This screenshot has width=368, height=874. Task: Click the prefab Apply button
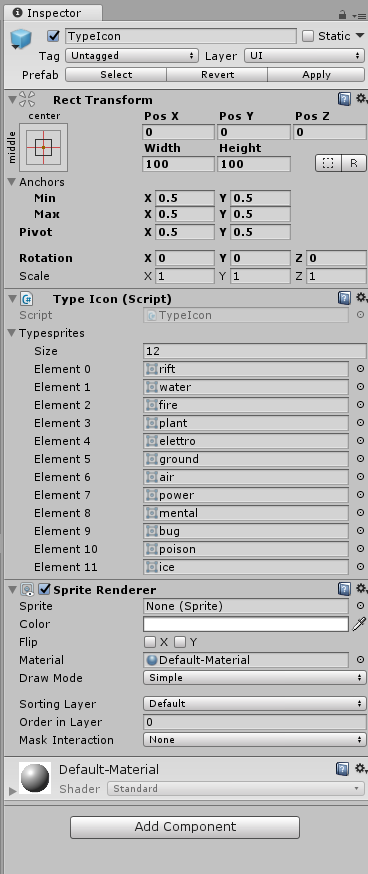tap(316, 75)
